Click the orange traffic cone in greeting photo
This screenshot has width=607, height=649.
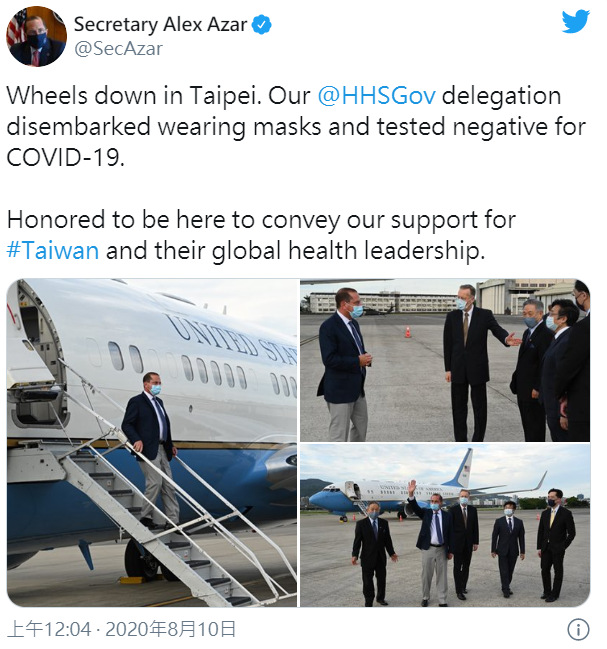(x=408, y=332)
